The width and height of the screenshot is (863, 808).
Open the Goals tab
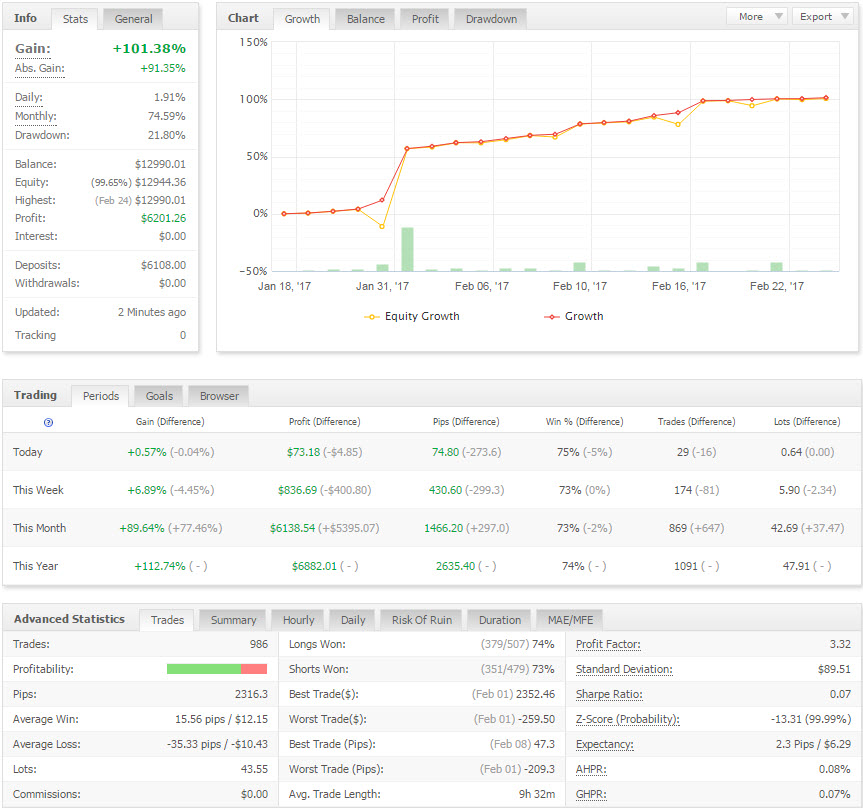point(159,396)
